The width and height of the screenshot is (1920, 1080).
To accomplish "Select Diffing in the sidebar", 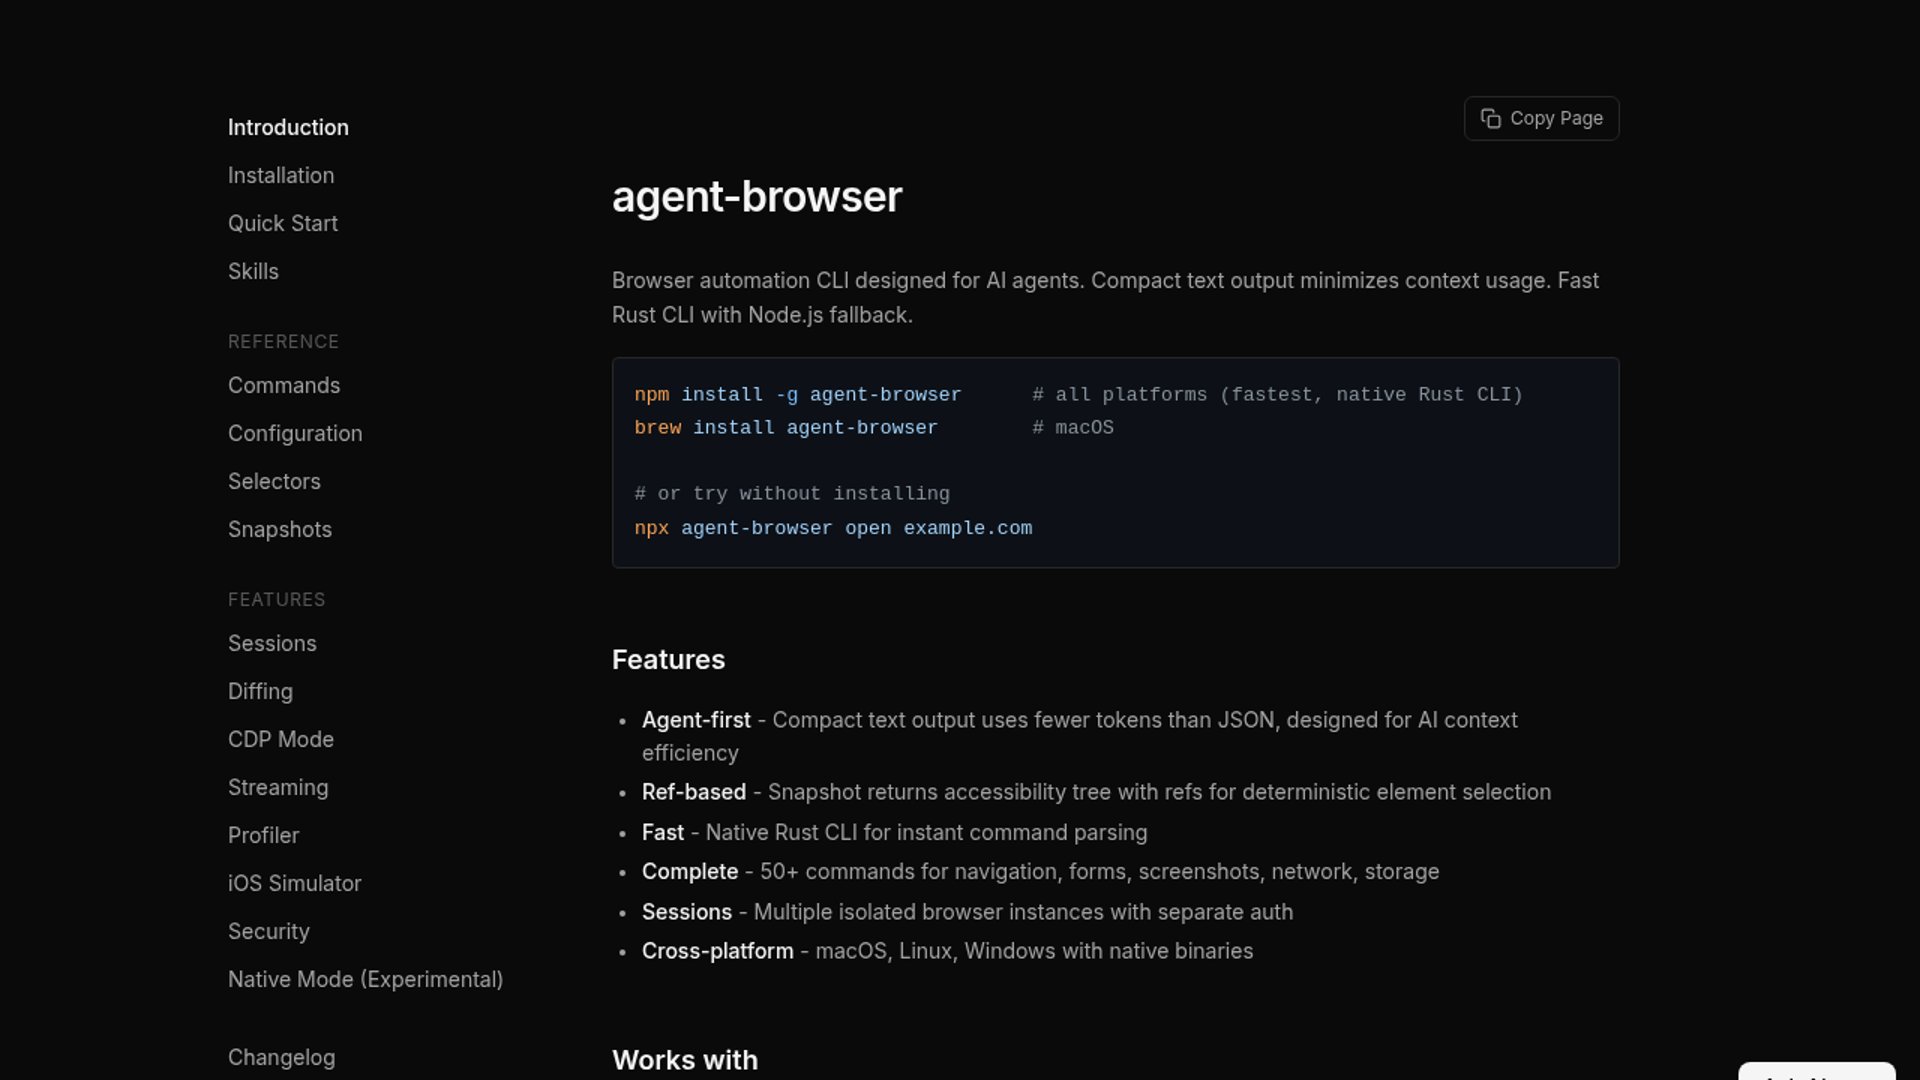I will click(260, 692).
